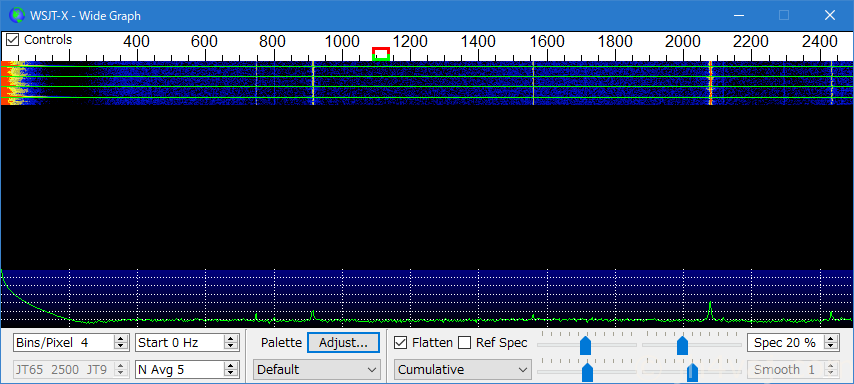Enable the Ref Spec checkbox

pos(465,343)
